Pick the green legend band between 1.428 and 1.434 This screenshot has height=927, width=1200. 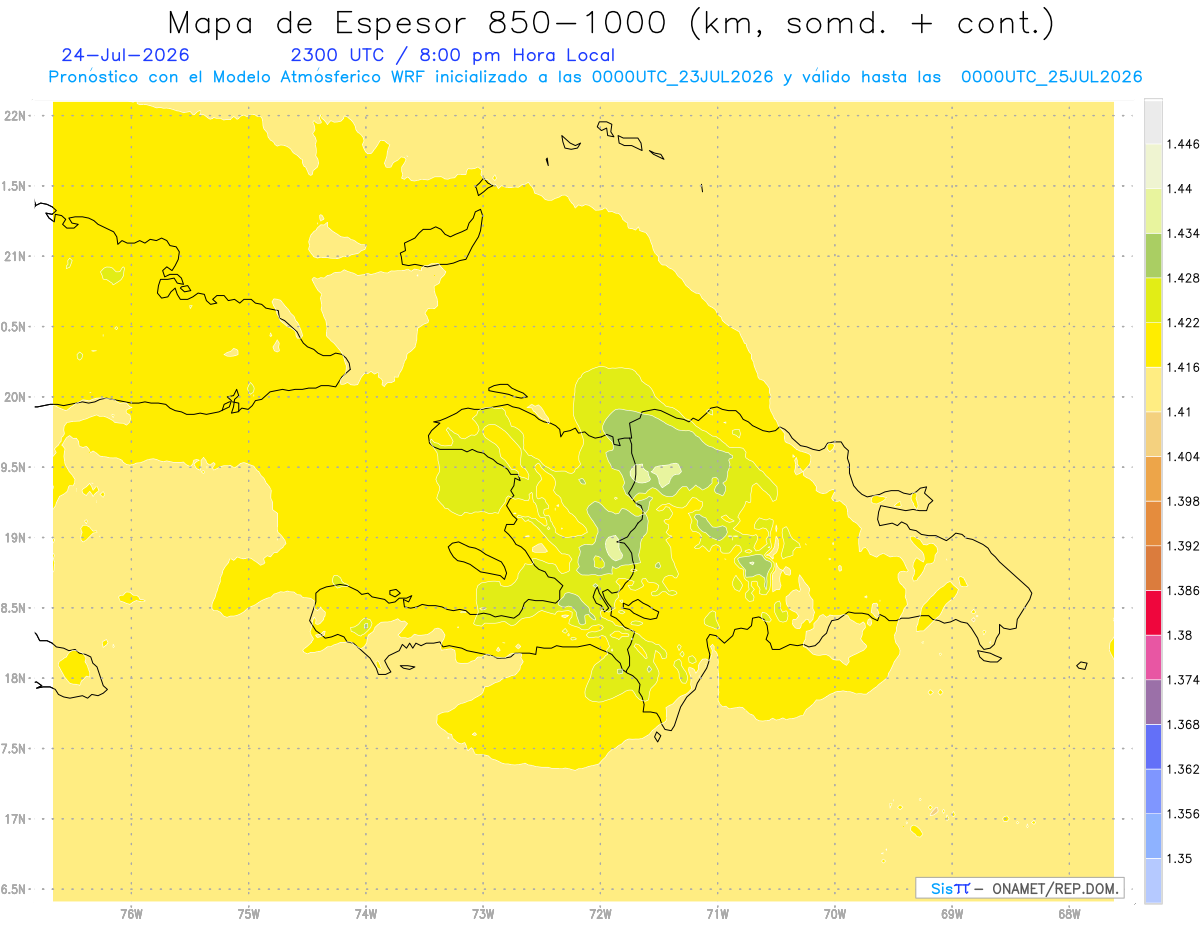click(x=1153, y=255)
